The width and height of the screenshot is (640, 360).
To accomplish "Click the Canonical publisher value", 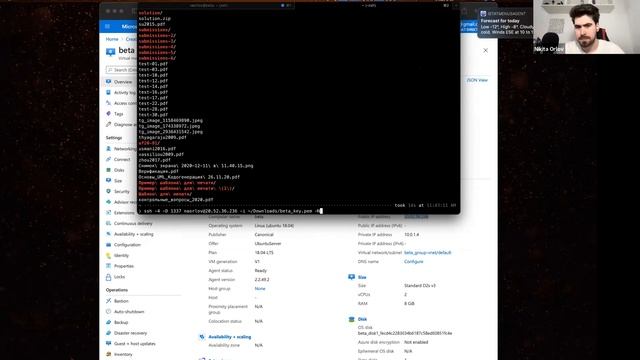I will click(264, 235).
